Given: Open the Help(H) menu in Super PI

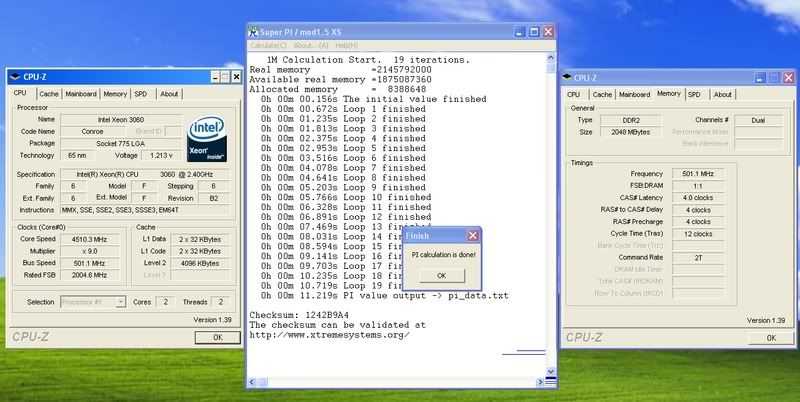Looking at the screenshot, I should coord(346,45).
